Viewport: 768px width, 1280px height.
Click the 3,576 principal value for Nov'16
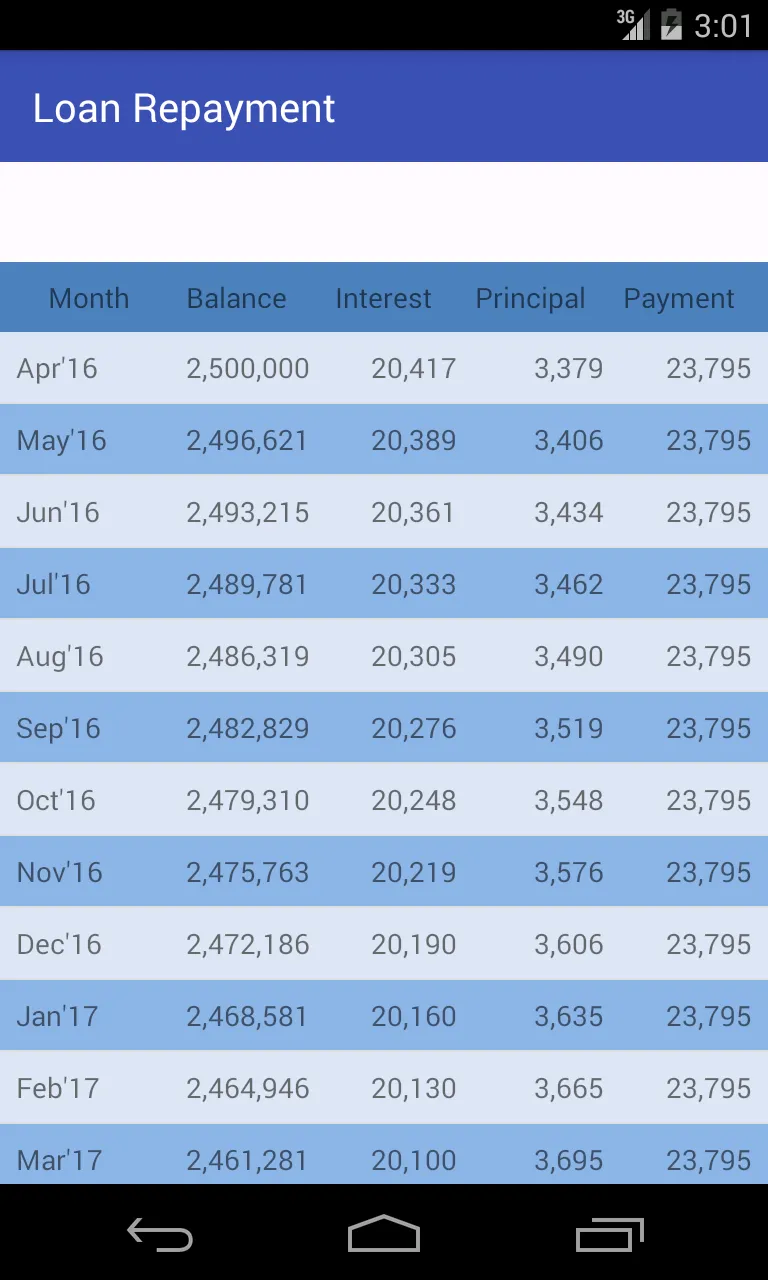[569, 873]
